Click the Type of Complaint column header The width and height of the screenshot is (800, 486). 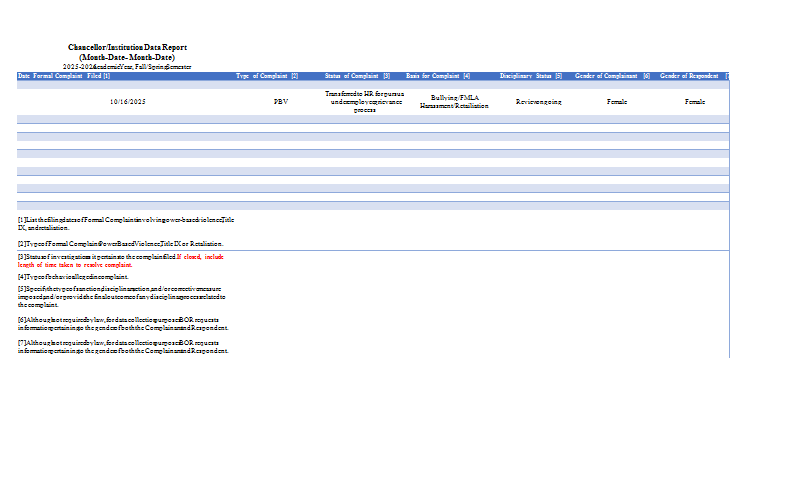coord(267,76)
